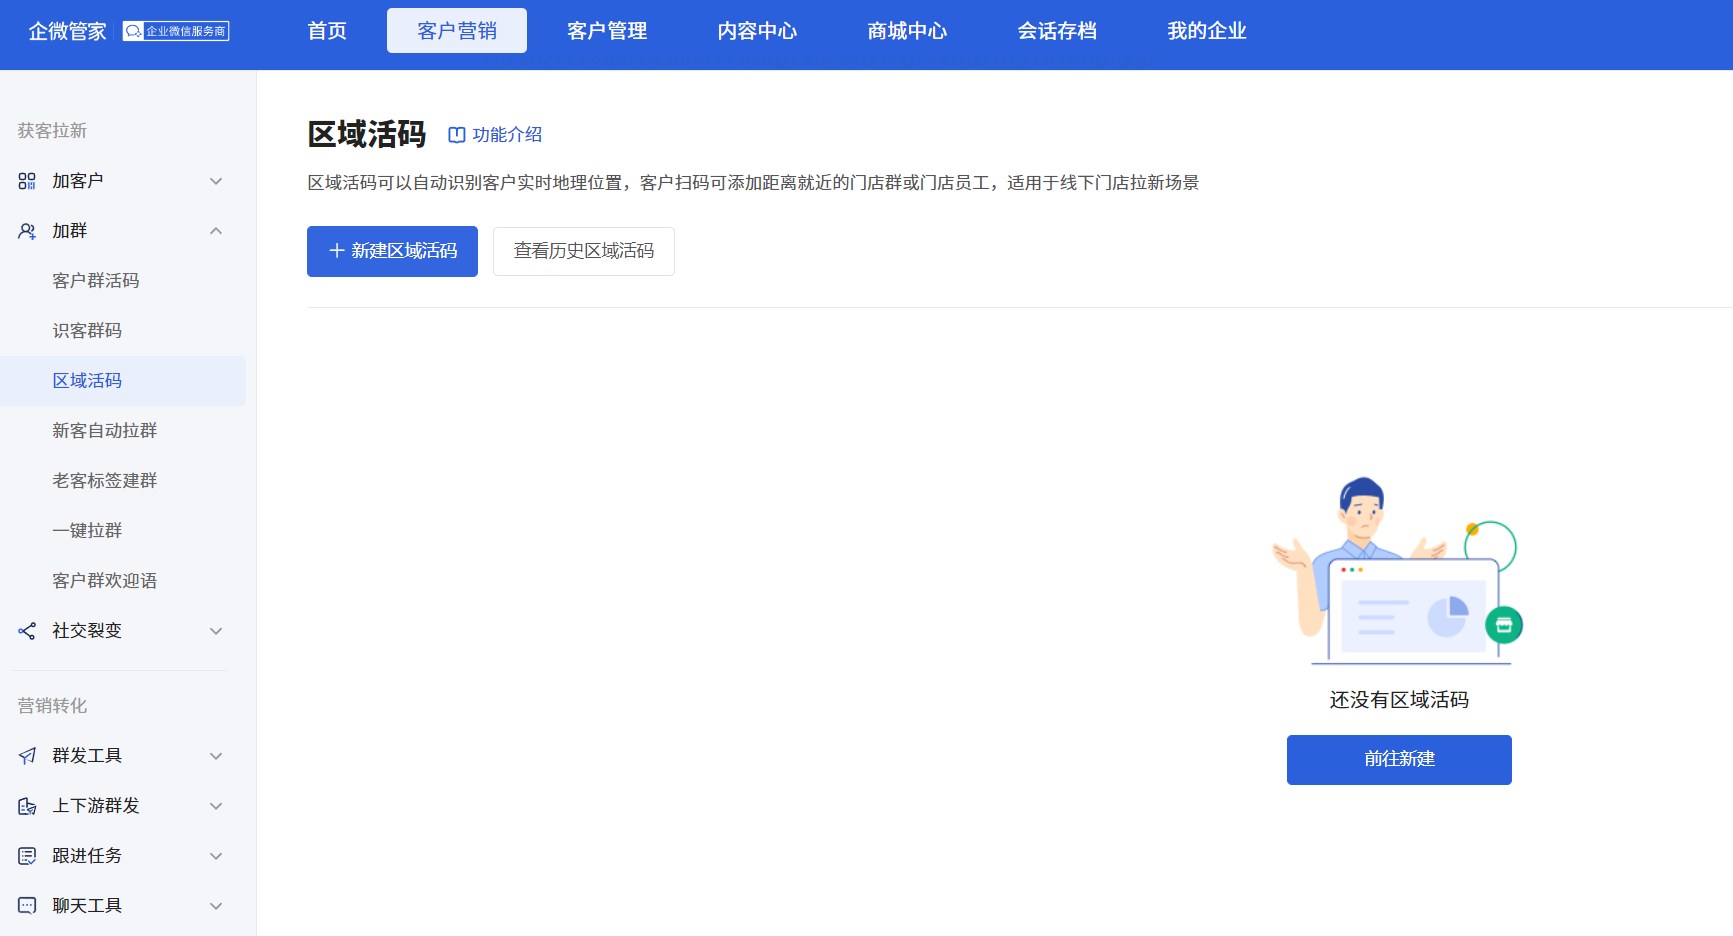Open 老客标签建群 in sidebar

pos(105,481)
